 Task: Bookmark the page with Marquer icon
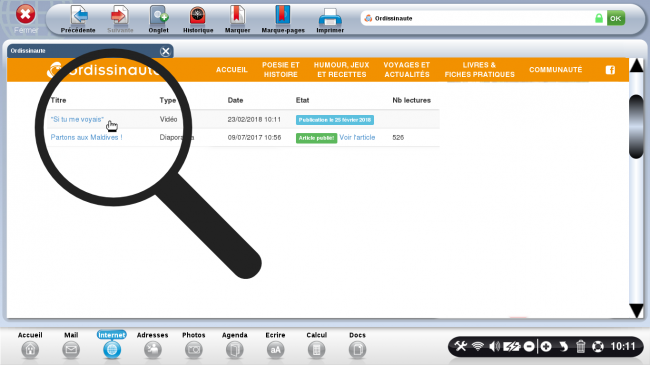click(237, 16)
